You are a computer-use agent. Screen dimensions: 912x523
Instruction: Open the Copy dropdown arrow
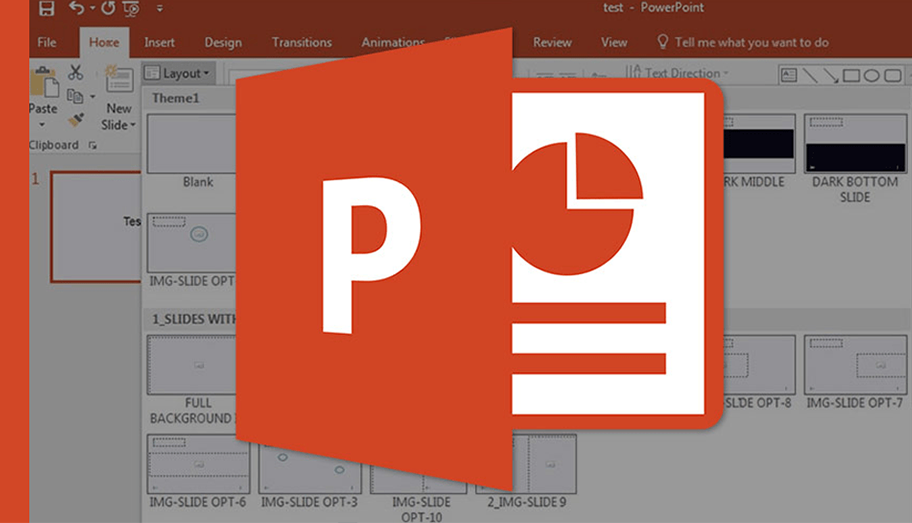[92, 97]
